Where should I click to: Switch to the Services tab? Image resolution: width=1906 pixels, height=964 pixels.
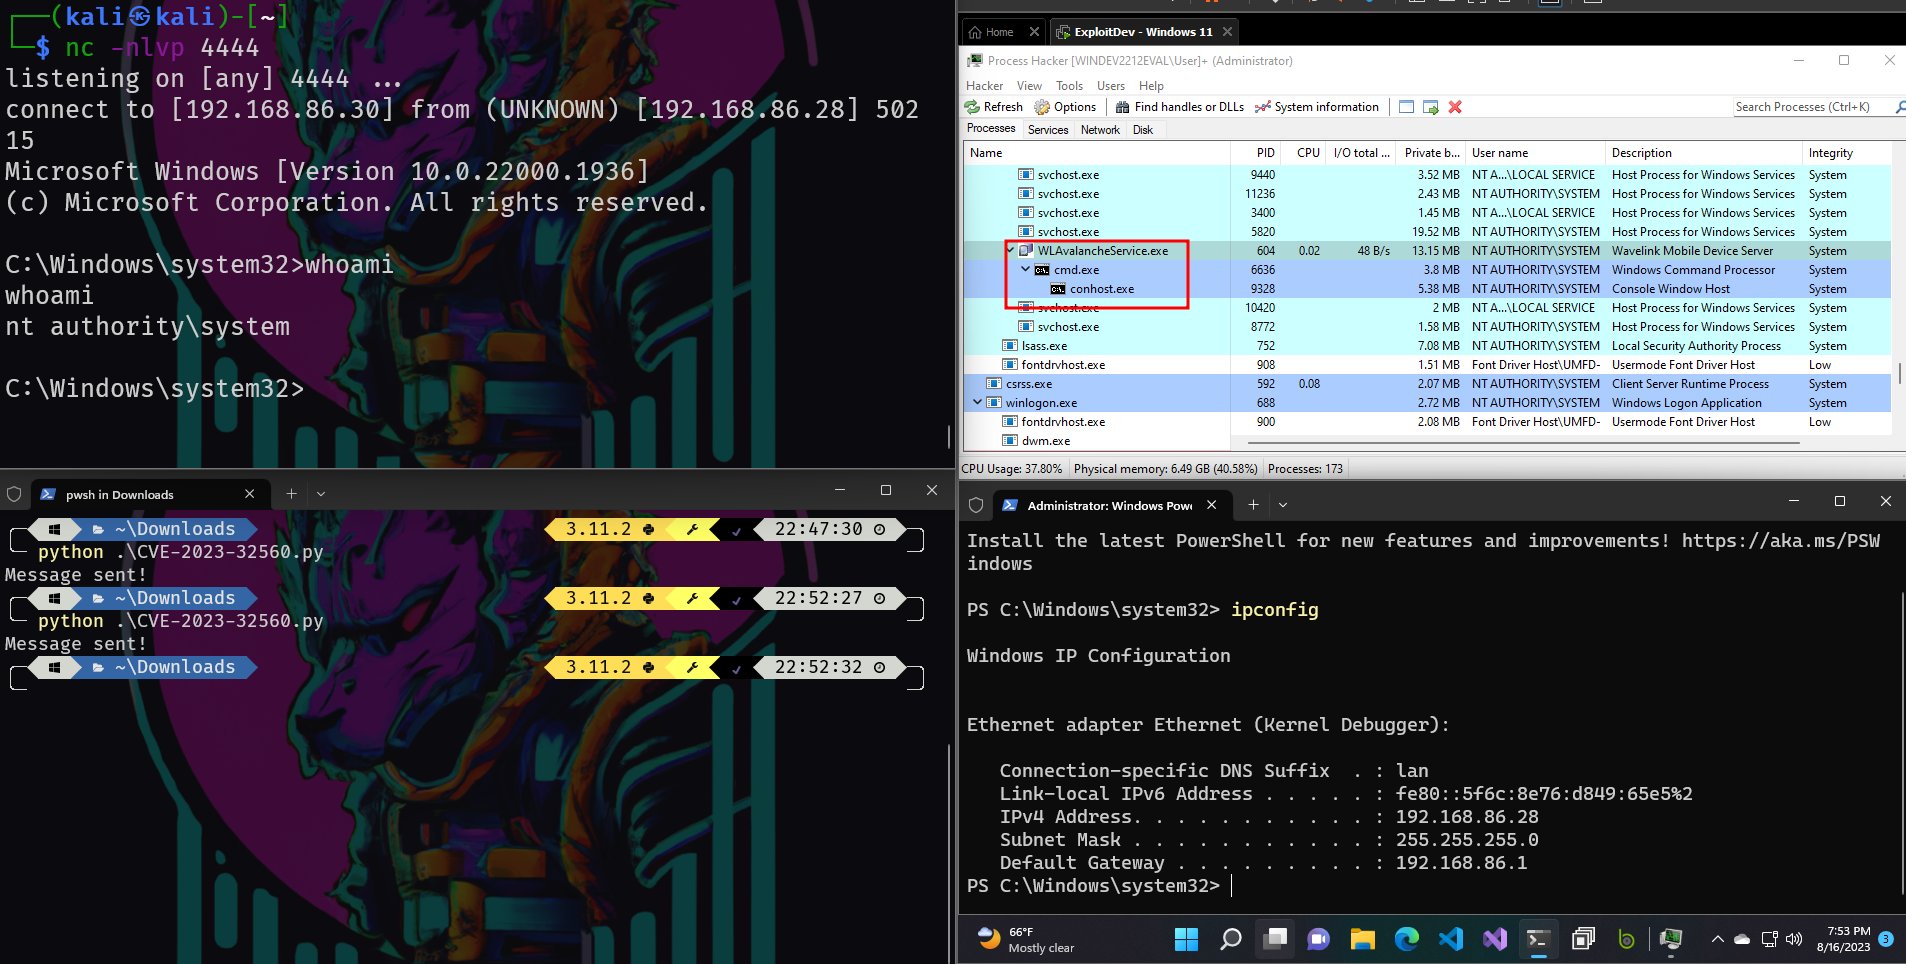click(x=1048, y=130)
